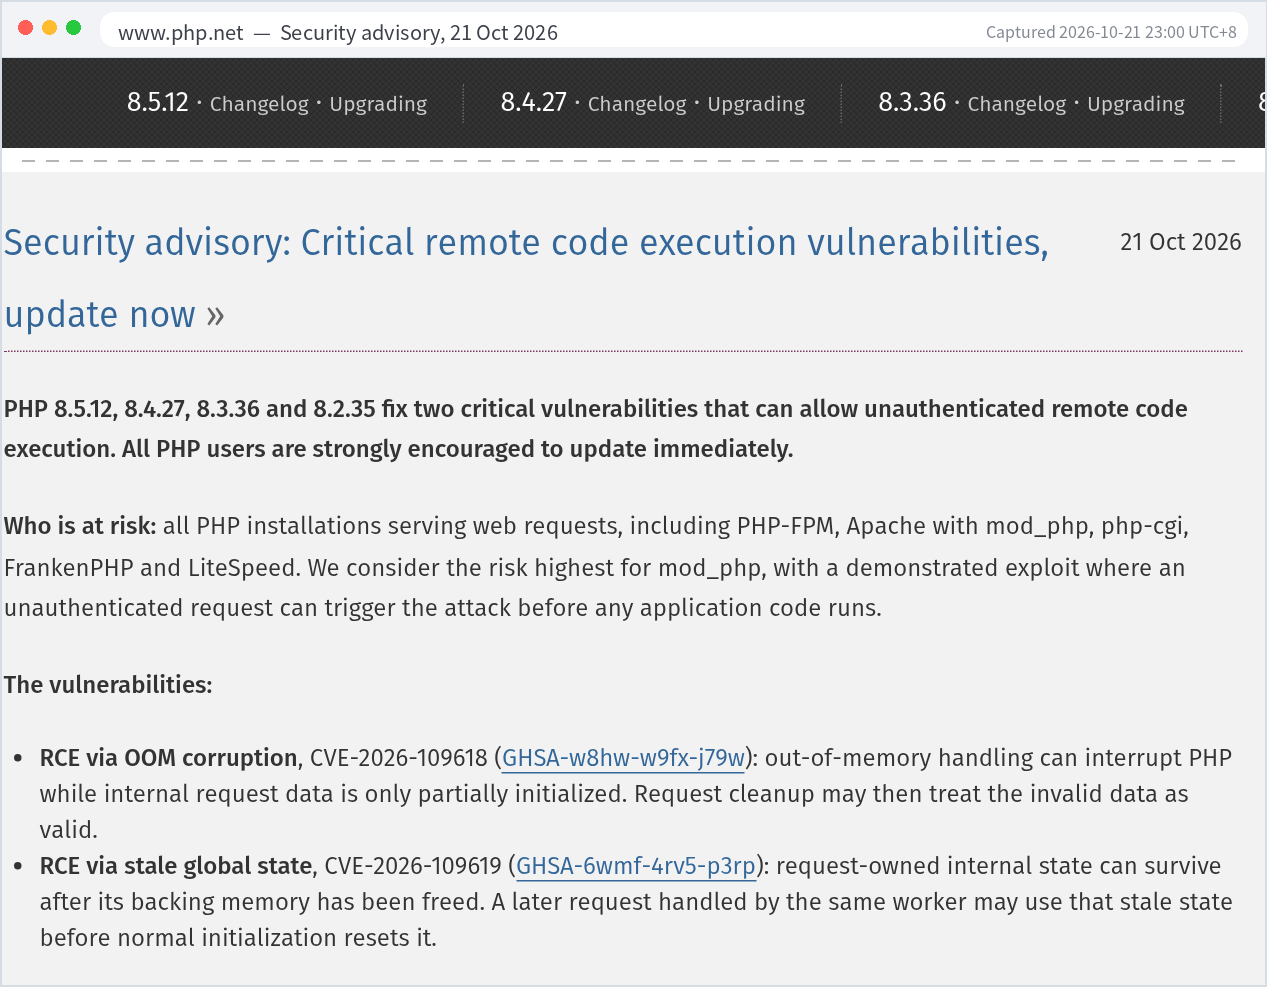The width and height of the screenshot is (1267, 987).
Task: Open advisory GHSA-w8hw-w9fx-j79w
Action: tap(623, 758)
